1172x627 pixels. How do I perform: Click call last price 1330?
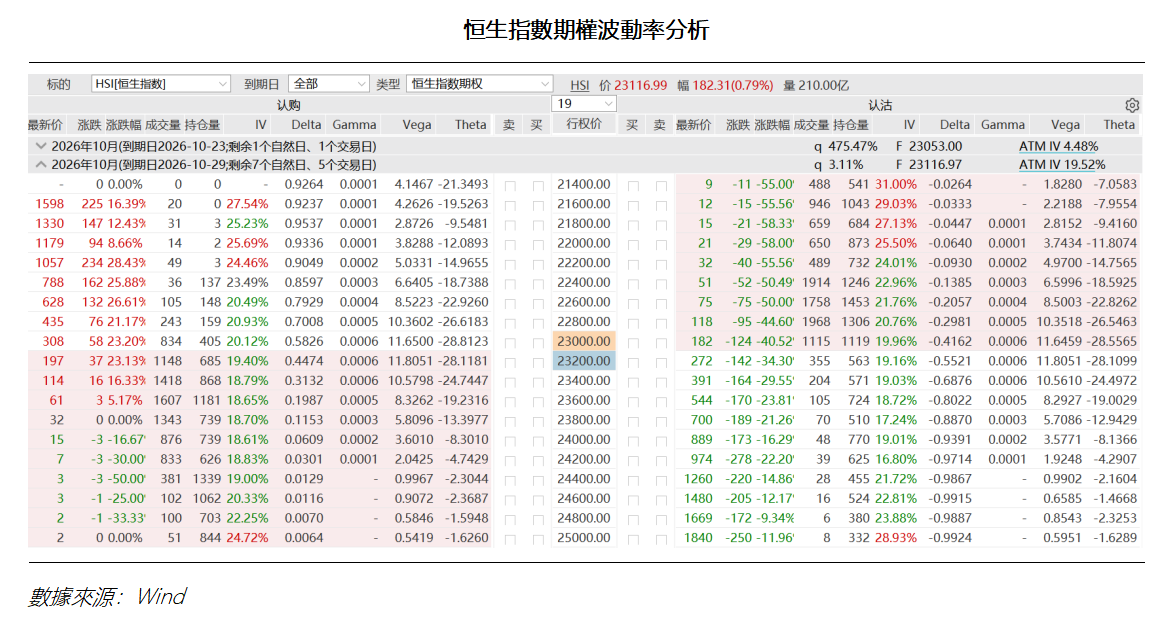(49, 223)
